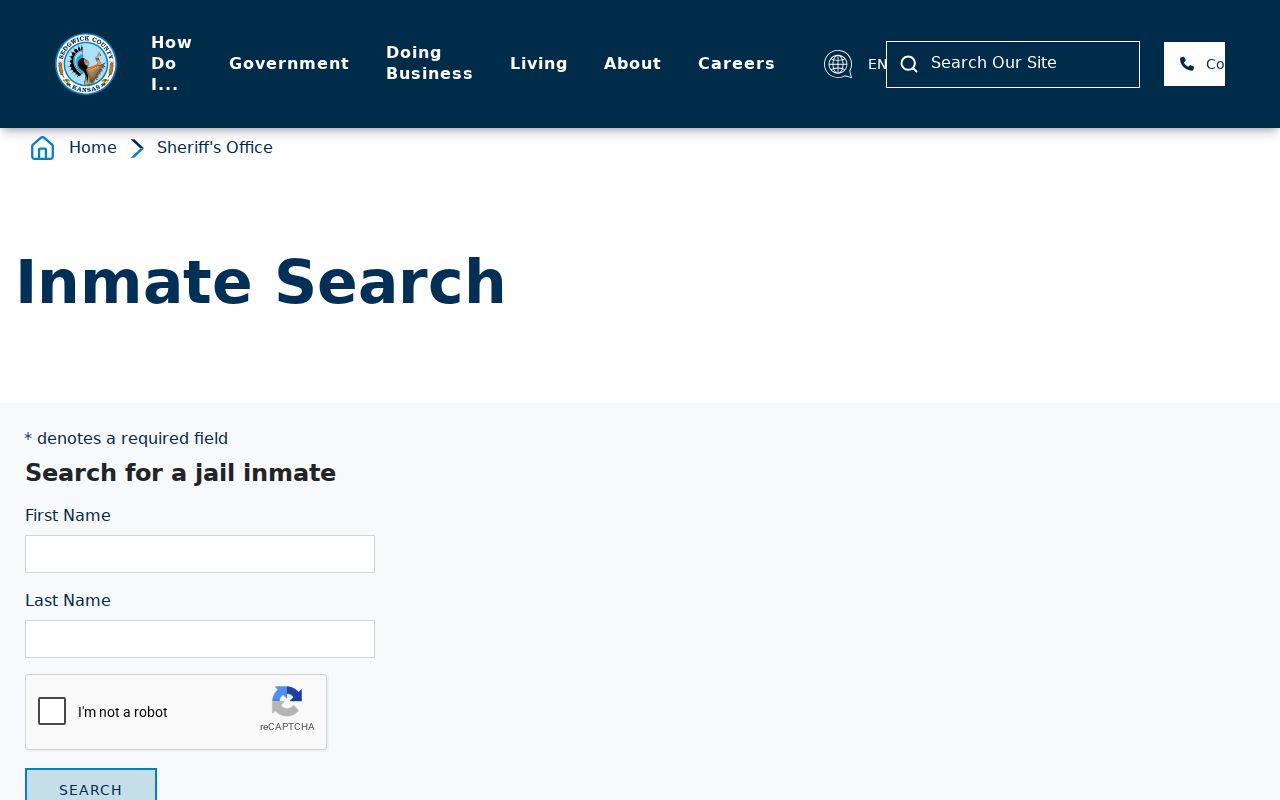Open the Government menu
Screen dimensions: 1280x800
289,63
